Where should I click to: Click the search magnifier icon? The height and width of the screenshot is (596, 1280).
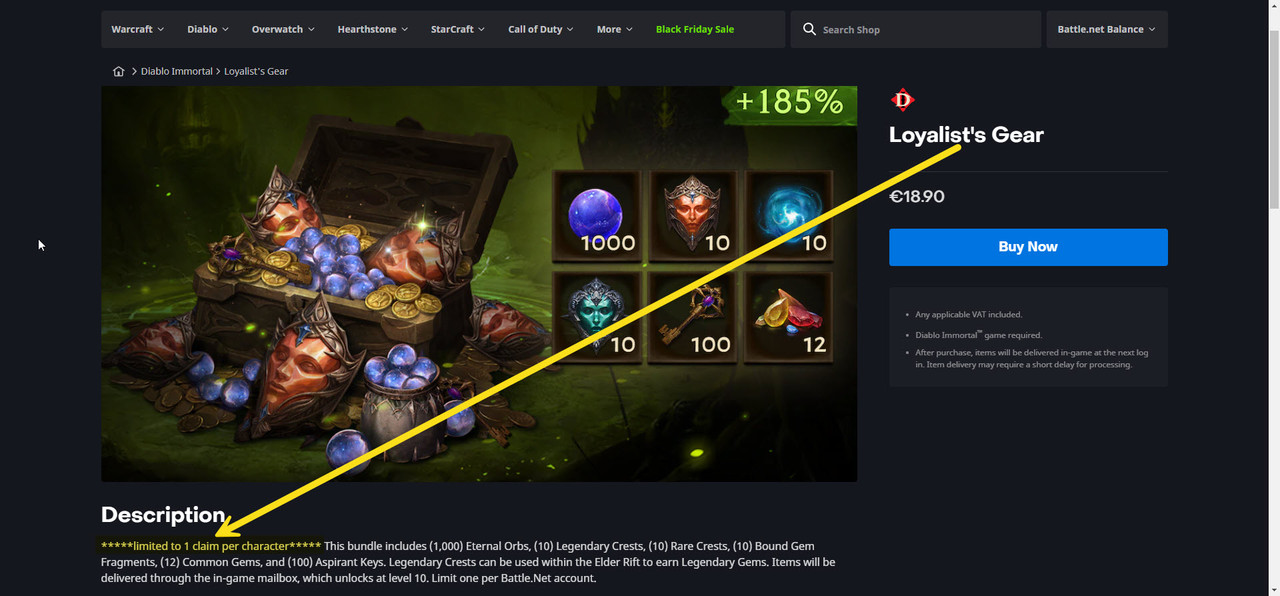tap(809, 29)
